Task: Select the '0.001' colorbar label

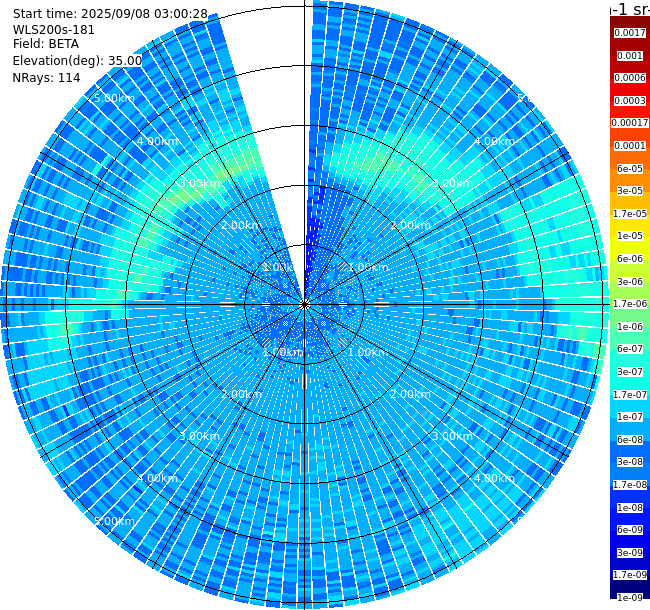Action: [x=630, y=56]
